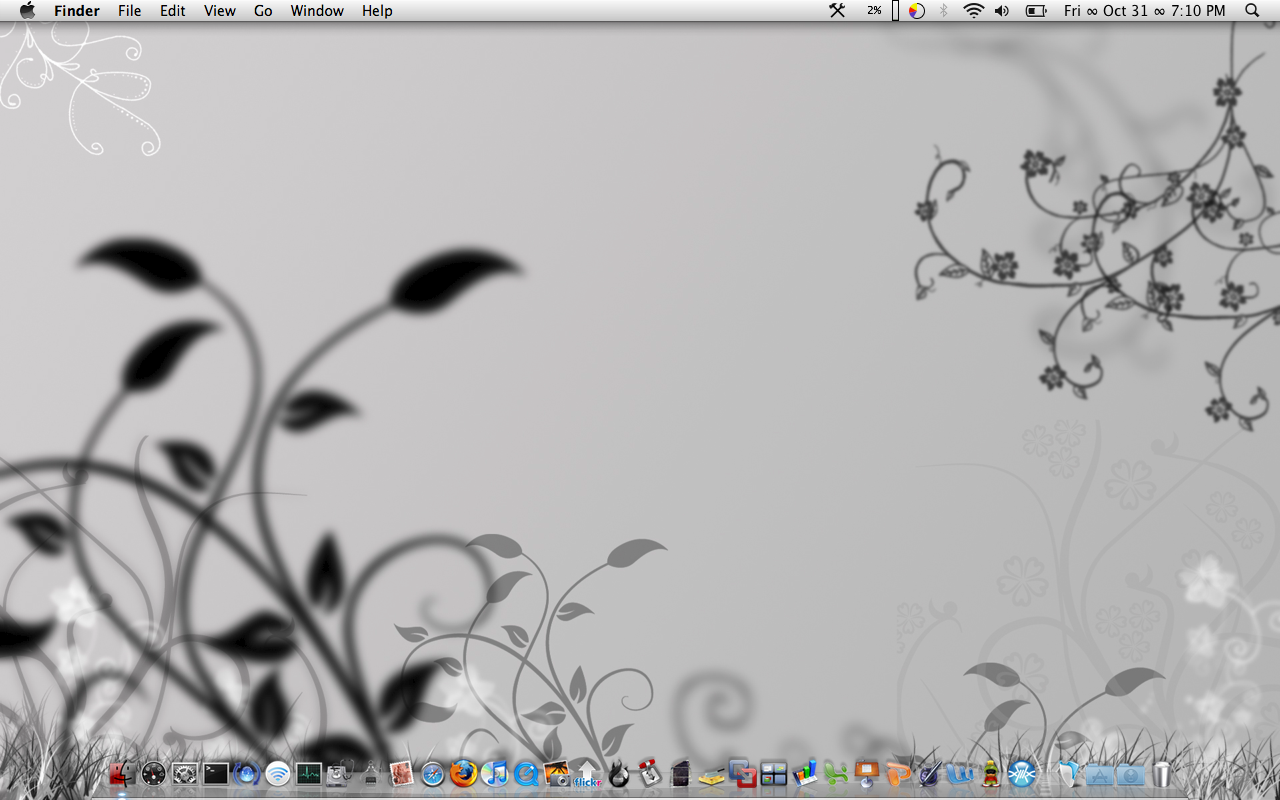This screenshot has width=1280, height=800.
Task: Click the Fri Oct 31 7:10 PM clock
Action: 1145,11
